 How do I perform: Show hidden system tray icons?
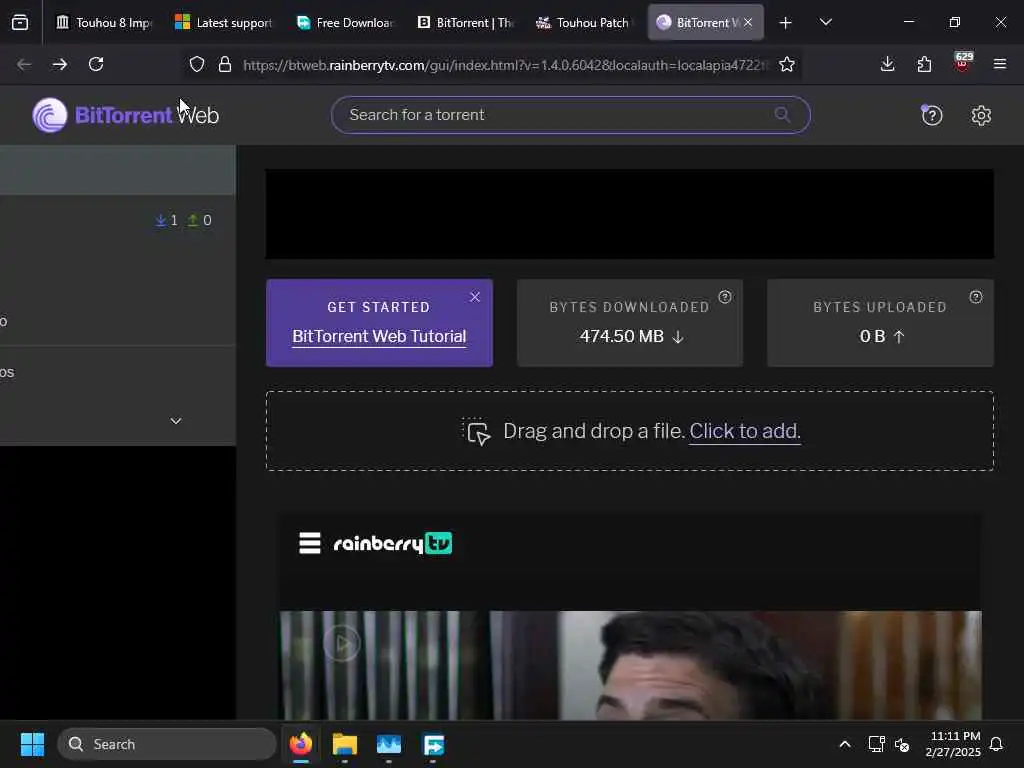[844, 744]
